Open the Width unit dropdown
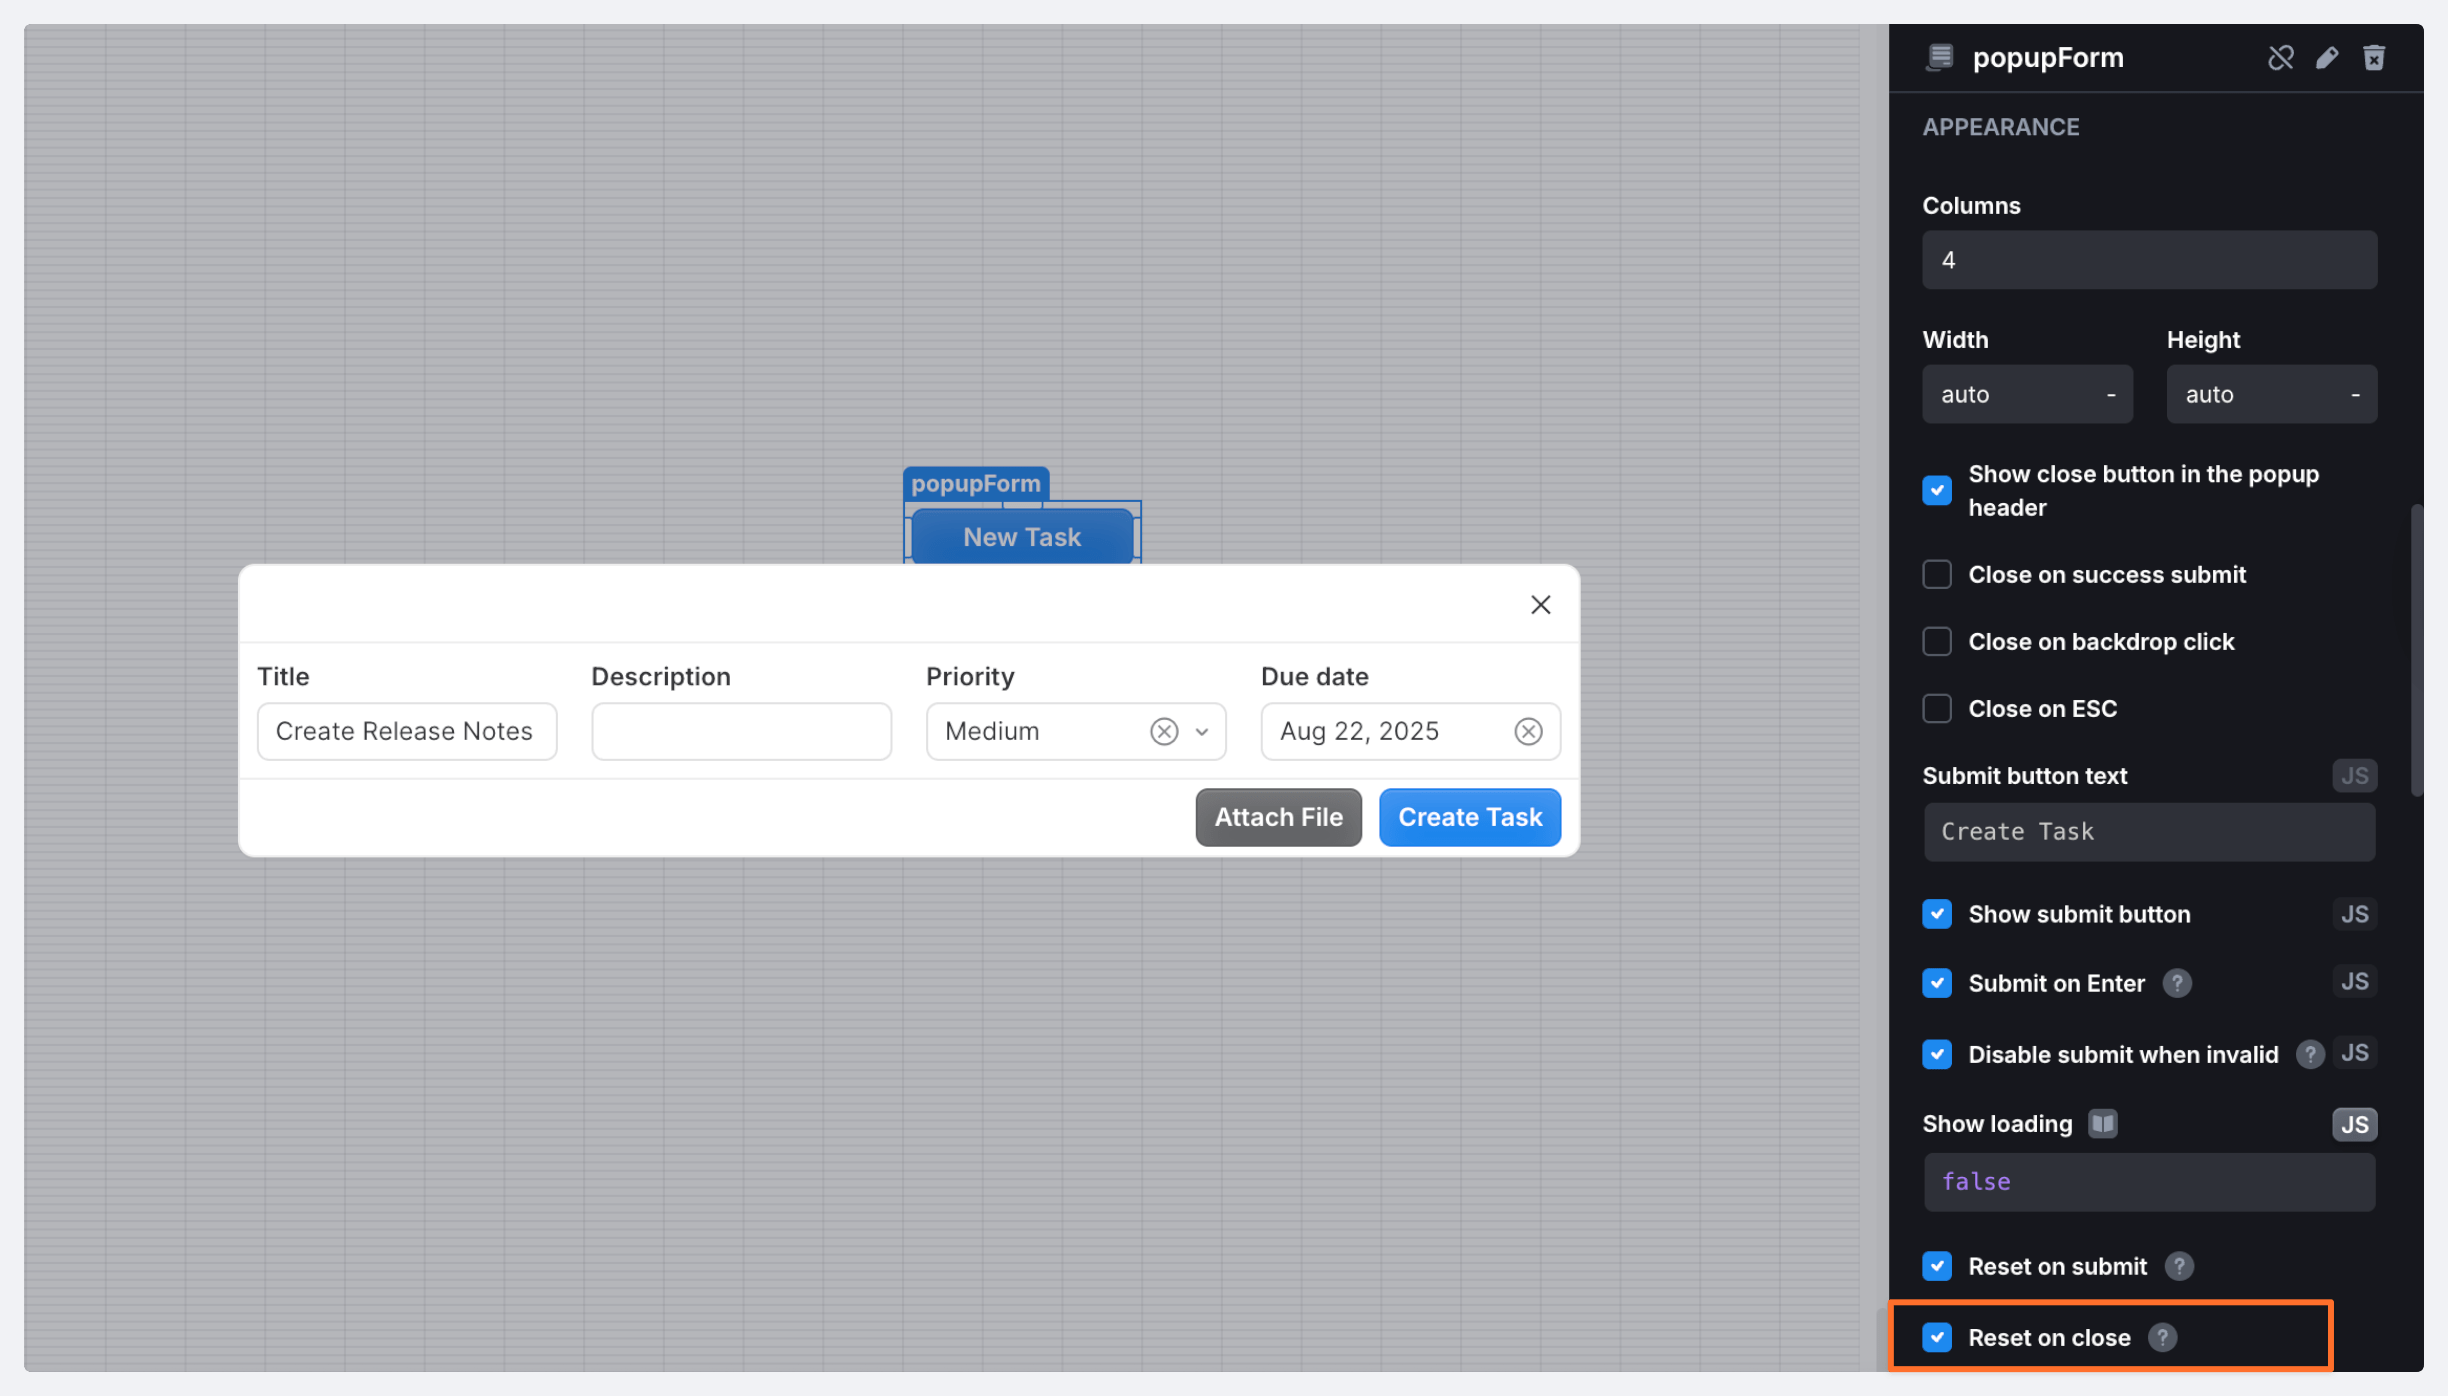Image resolution: width=2448 pixels, height=1396 pixels. (x=2110, y=395)
